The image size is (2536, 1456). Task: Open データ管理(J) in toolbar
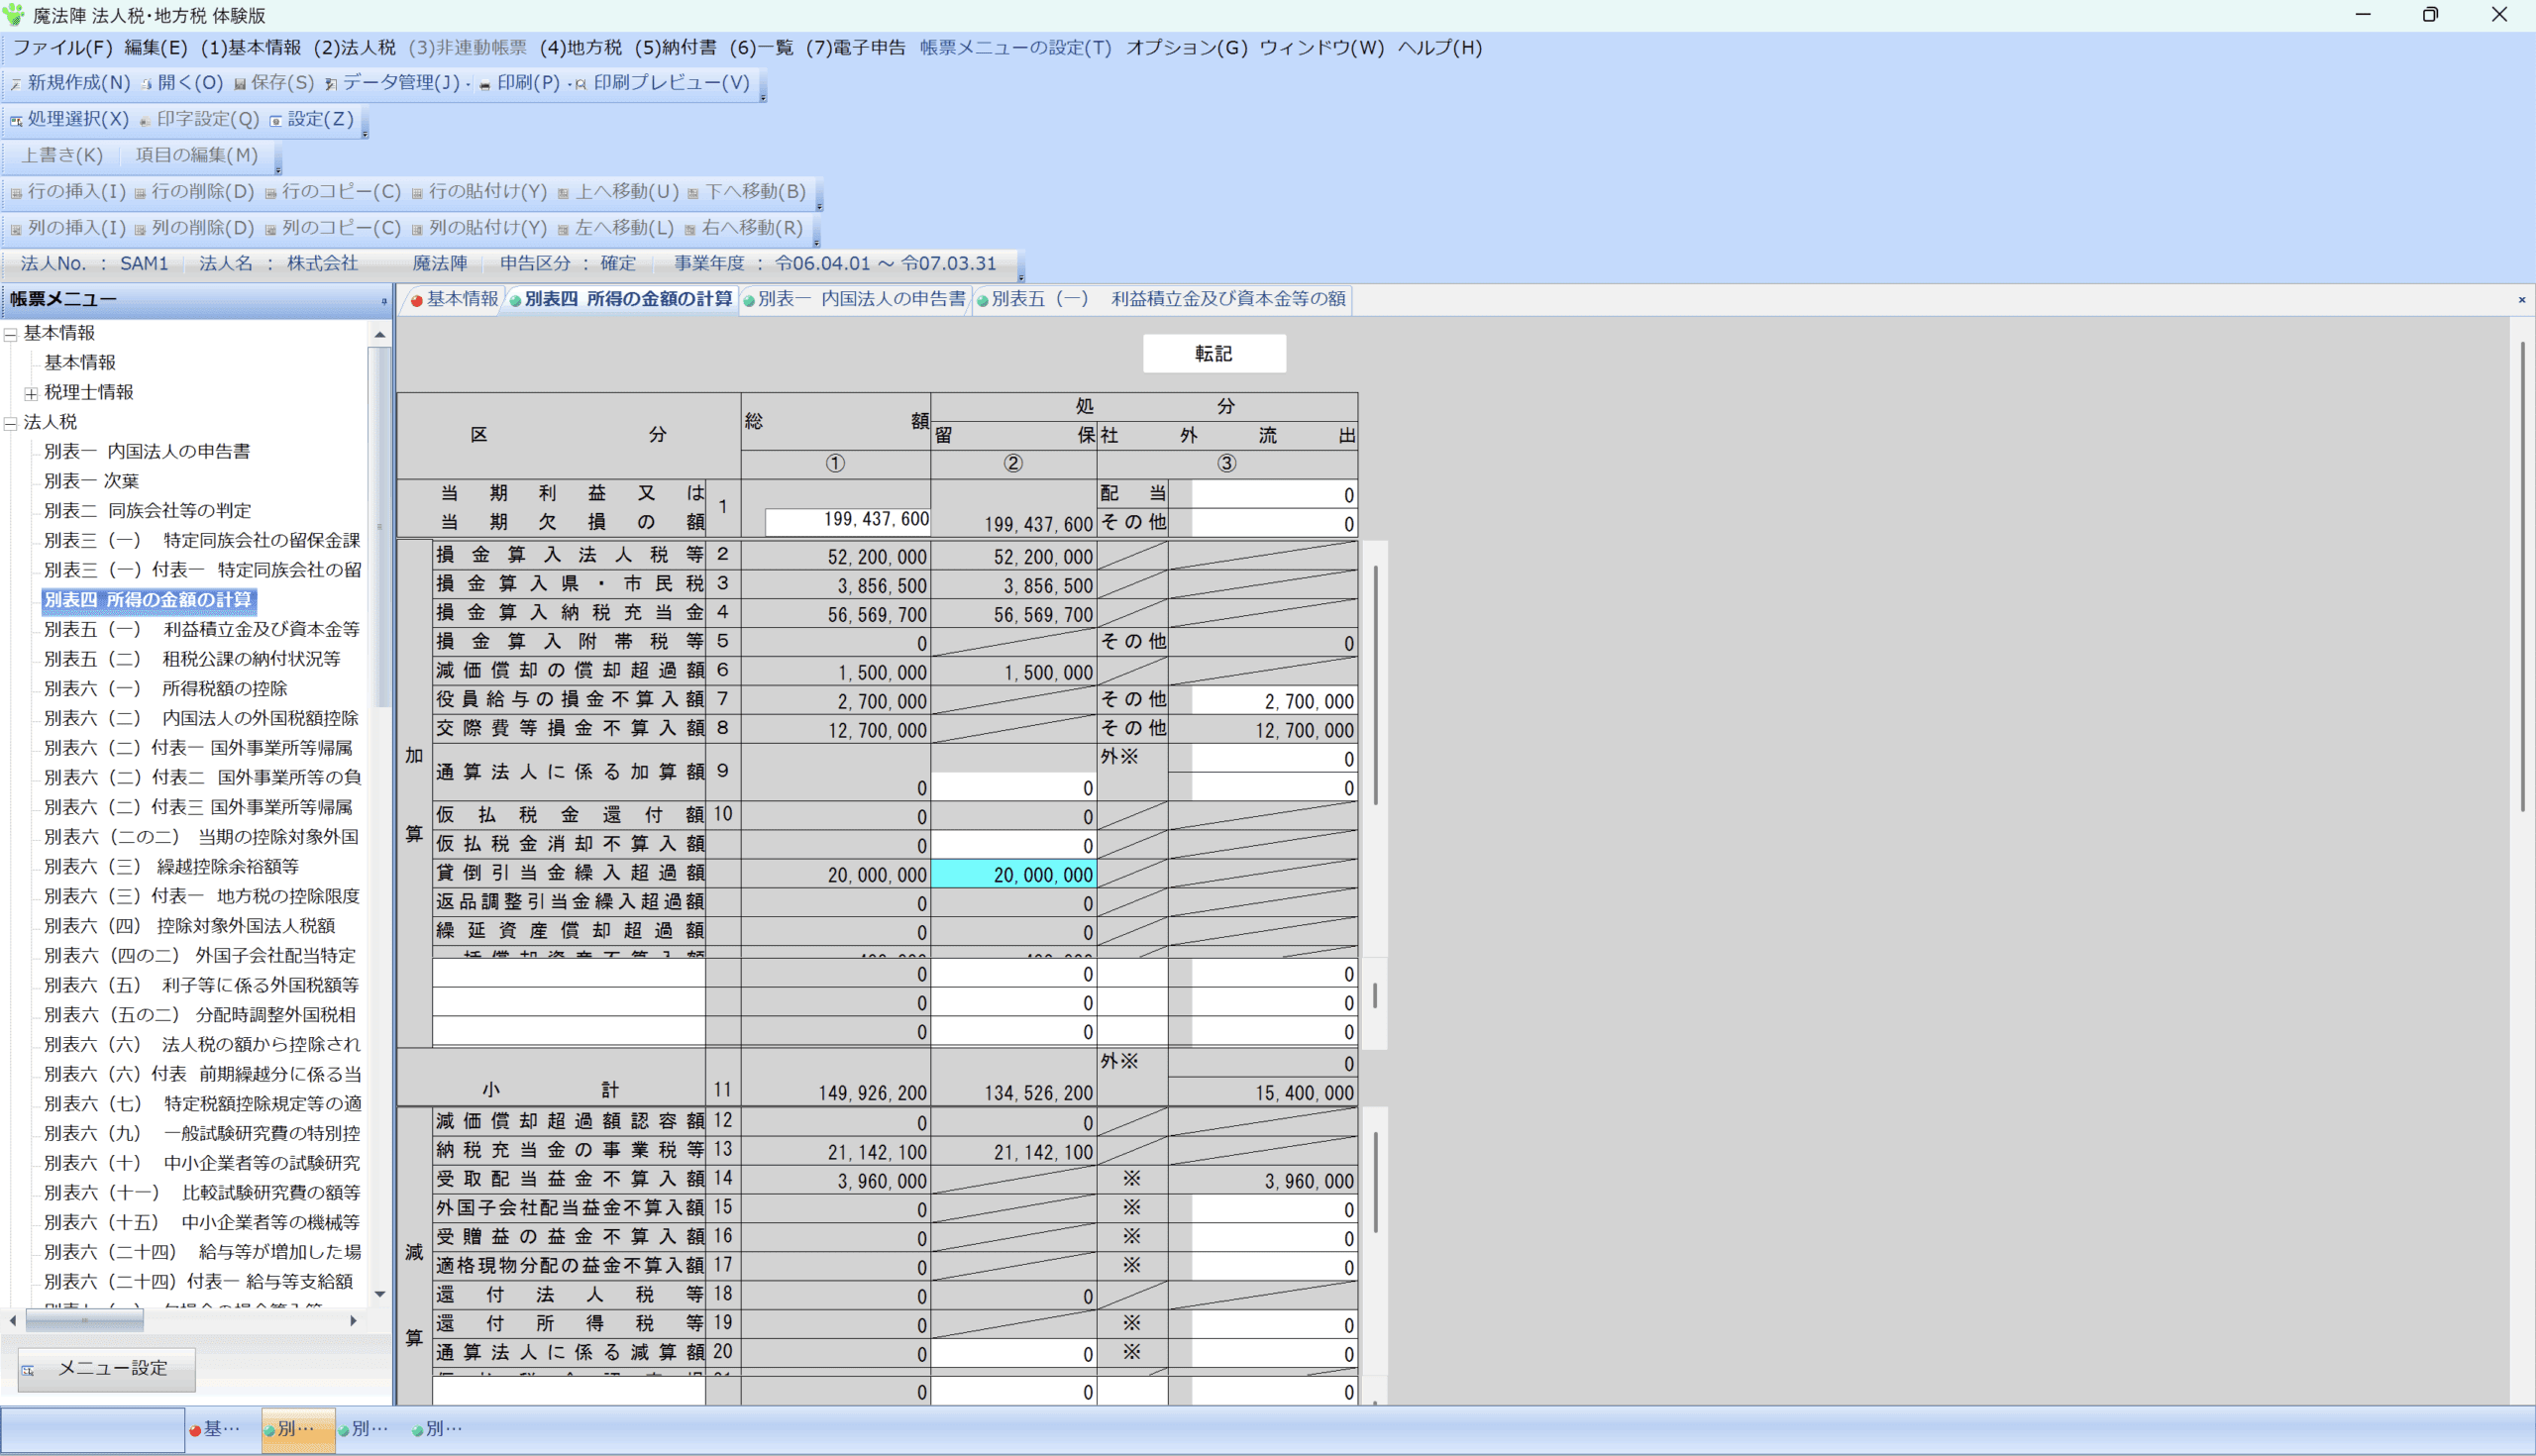click(x=392, y=83)
